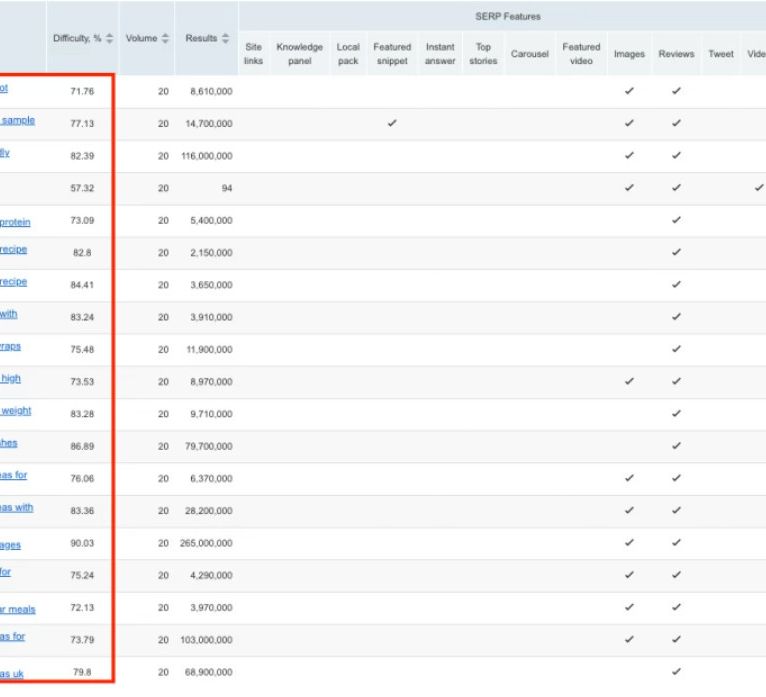Click the Images checkmark in the 90.03 row
Image resolution: width=766 pixels, height=697 pixels.
click(x=629, y=543)
